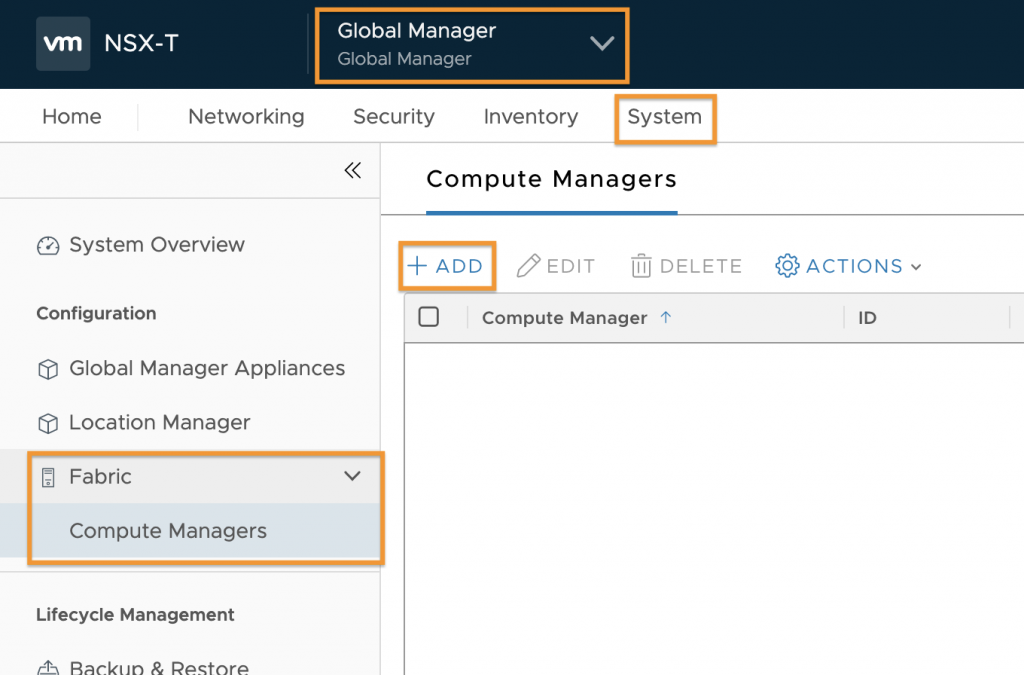The image size is (1024, 675).
Task: Click the Location Manager cube icon
Action: pos(48,423)
